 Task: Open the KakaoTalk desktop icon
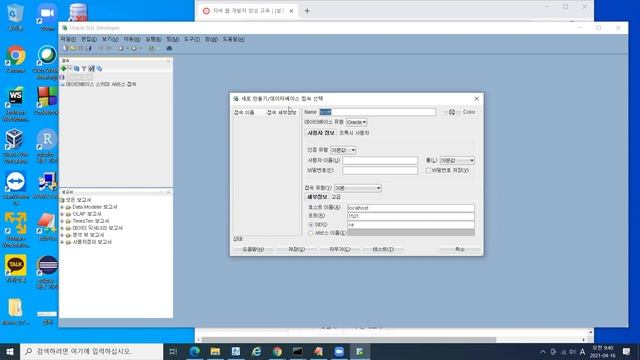coord(16,269)
